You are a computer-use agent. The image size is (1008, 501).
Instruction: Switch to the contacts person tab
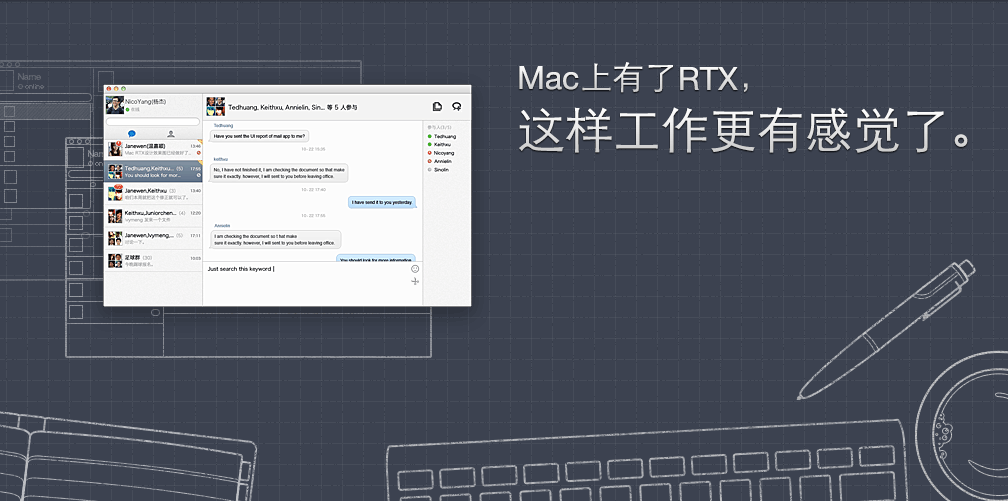[171, 133]
